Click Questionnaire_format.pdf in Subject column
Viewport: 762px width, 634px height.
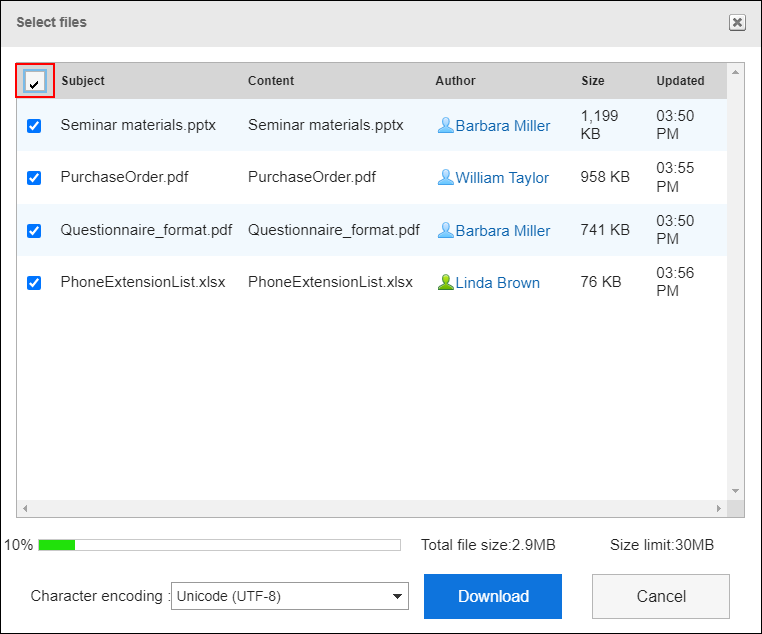[146, 230]
